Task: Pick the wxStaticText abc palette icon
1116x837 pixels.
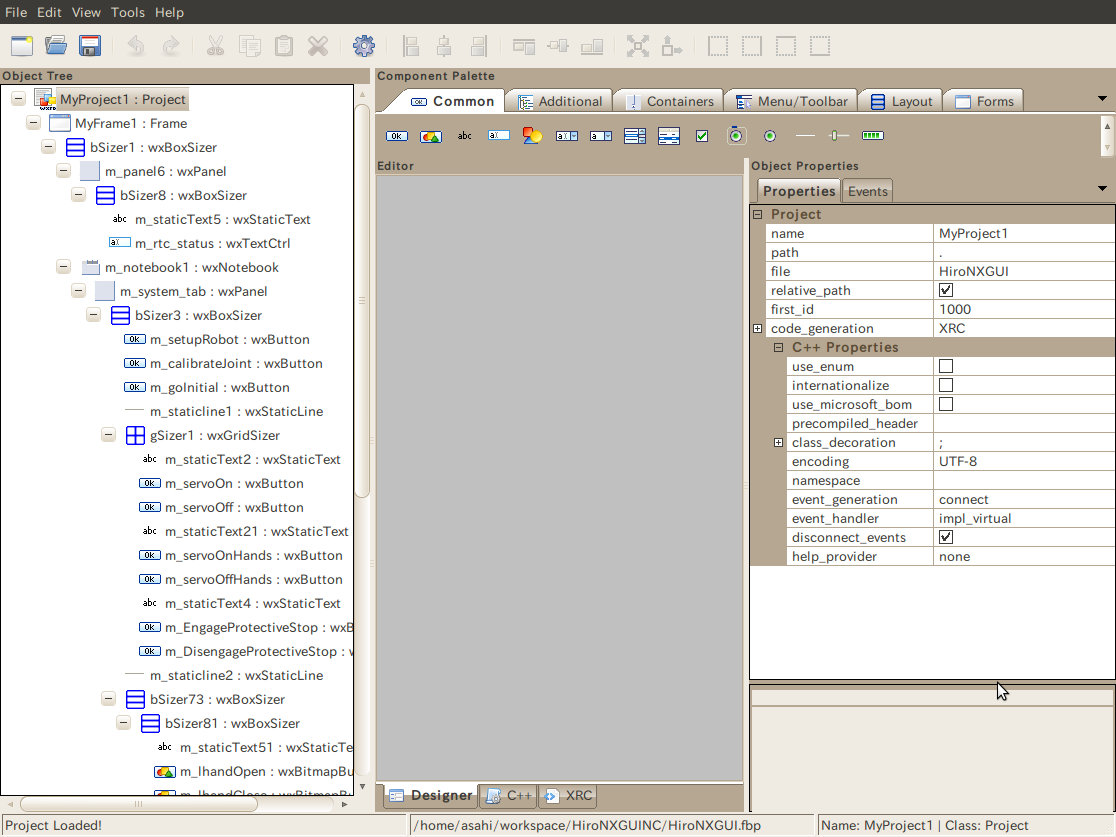Action: click(465, 136)
